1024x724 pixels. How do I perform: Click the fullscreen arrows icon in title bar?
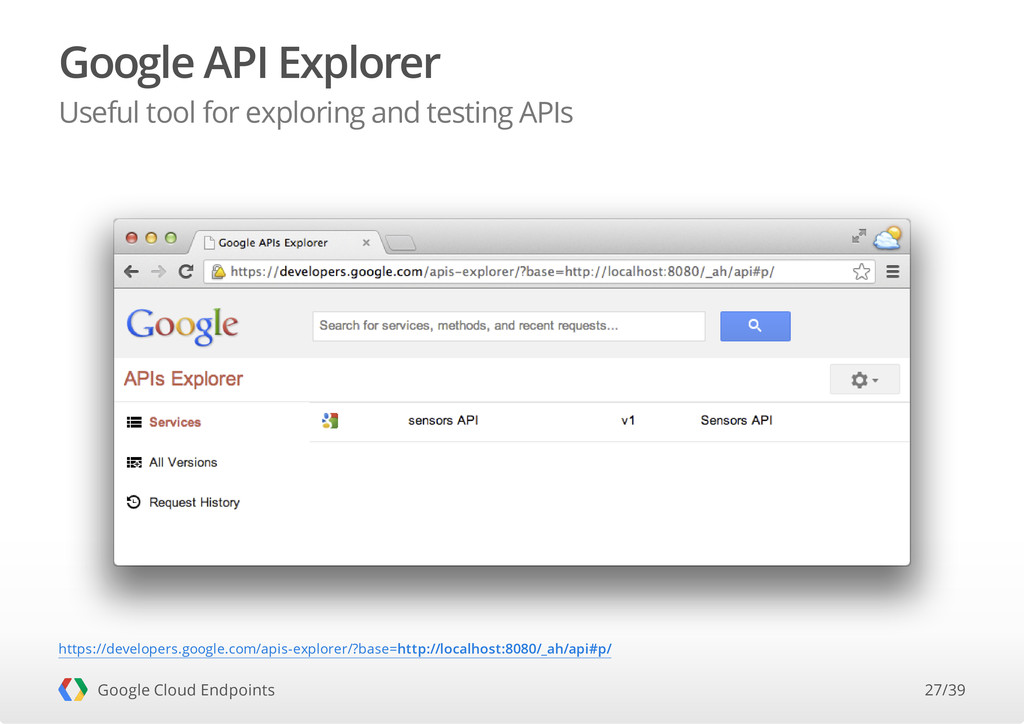point(859,236)
